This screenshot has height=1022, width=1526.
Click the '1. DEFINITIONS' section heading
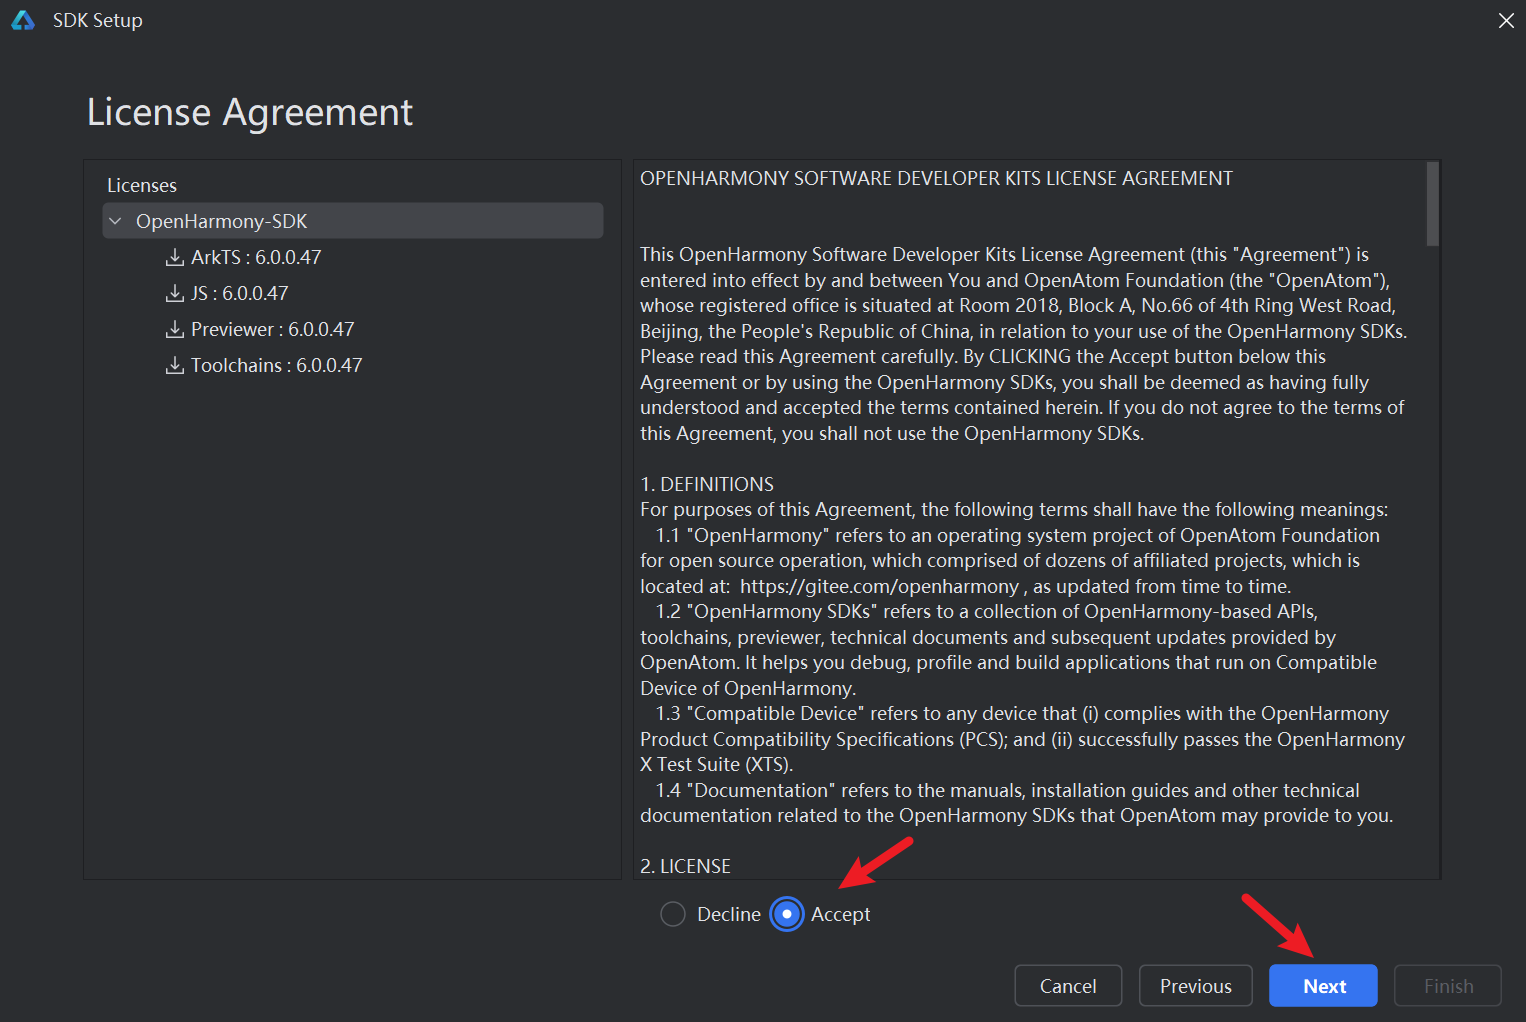(x=707, y=484)
